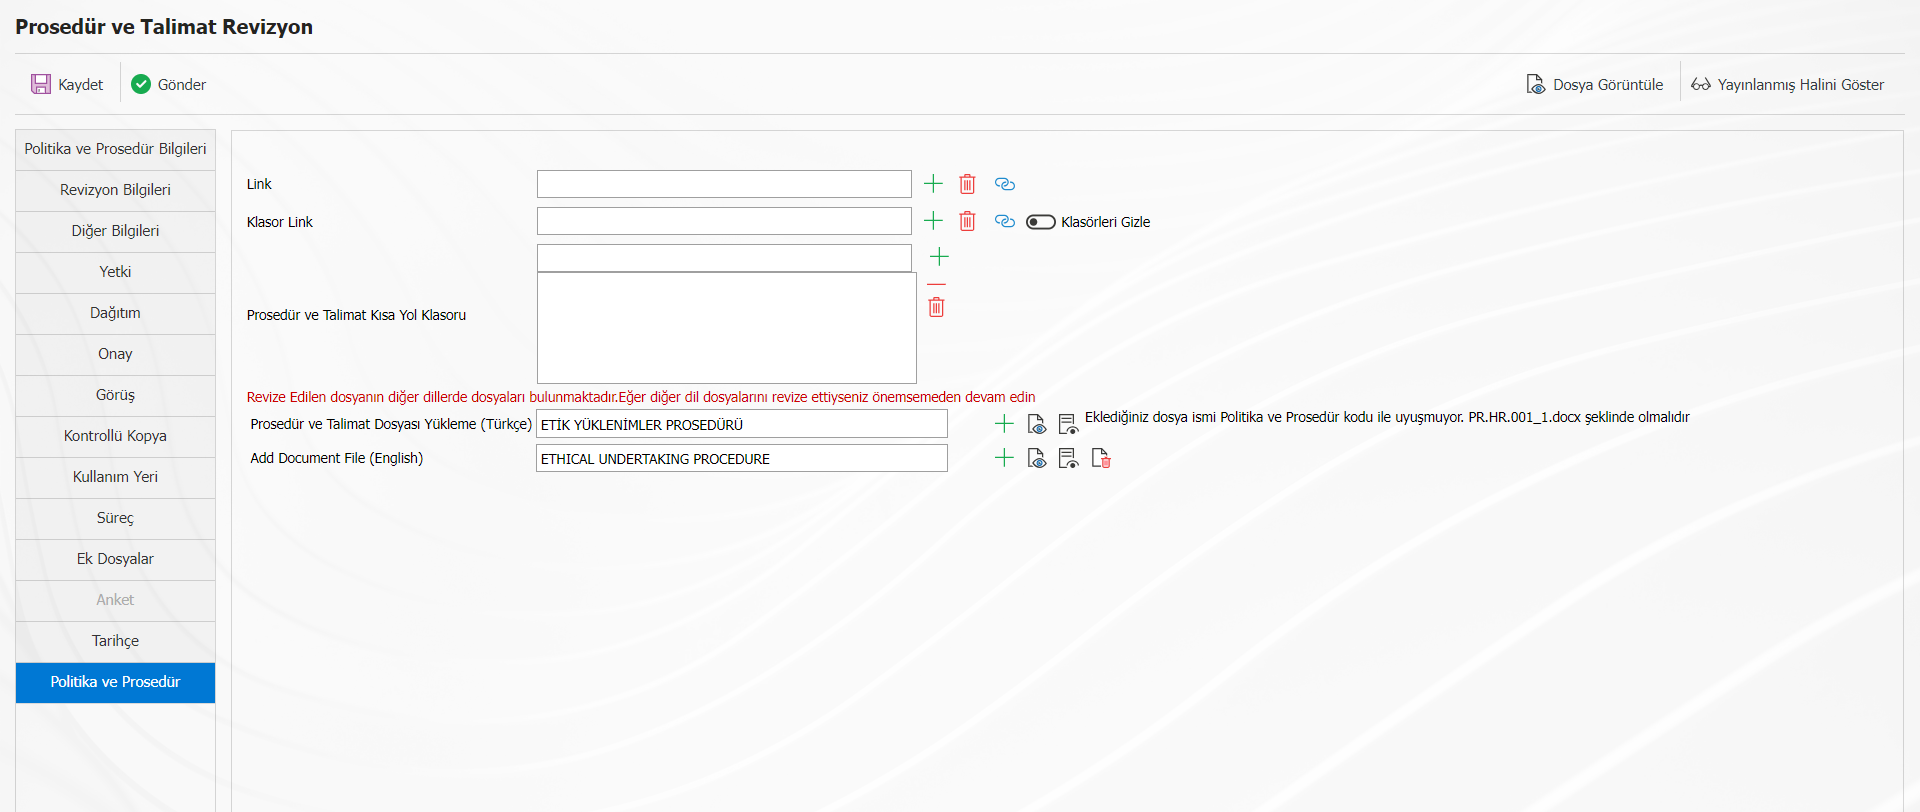The height and width of the screenshot is (812, 1920).
Task: Open Politika ve Prosedür Bilgileri tab
Action: 115,149
